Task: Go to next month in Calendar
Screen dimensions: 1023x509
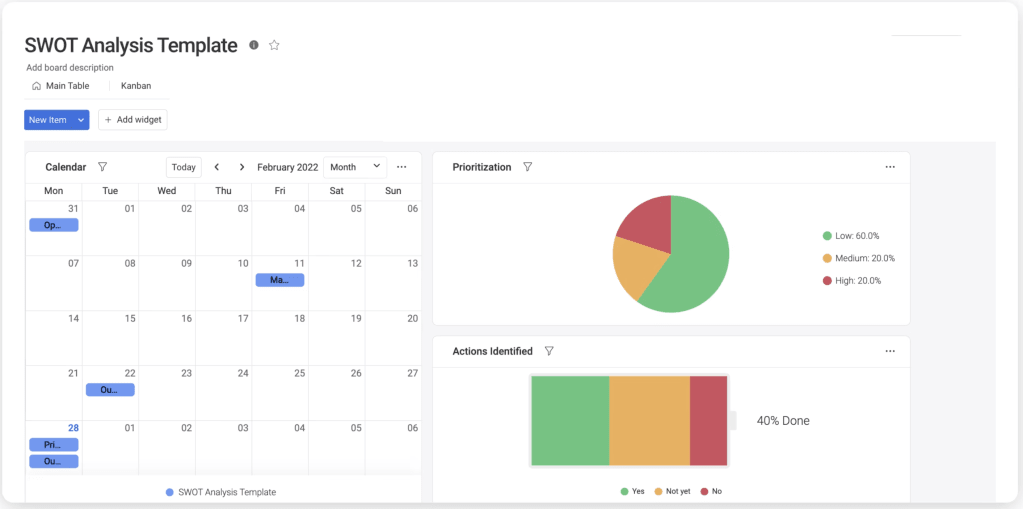Action: (x=241, y=167)
